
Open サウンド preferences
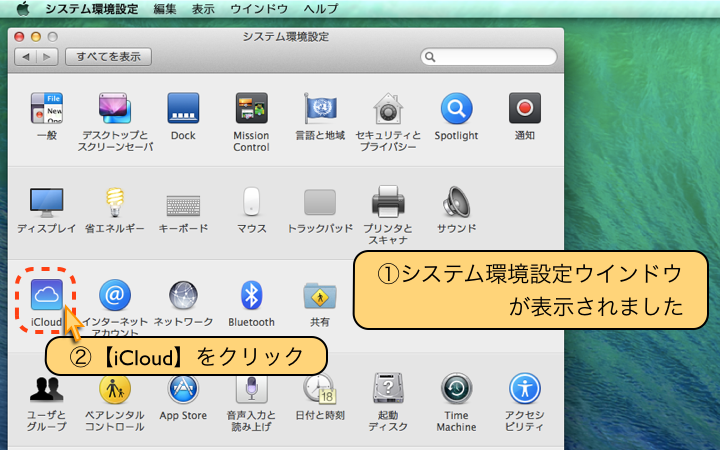pyautogui.click(x=456, y=202)
